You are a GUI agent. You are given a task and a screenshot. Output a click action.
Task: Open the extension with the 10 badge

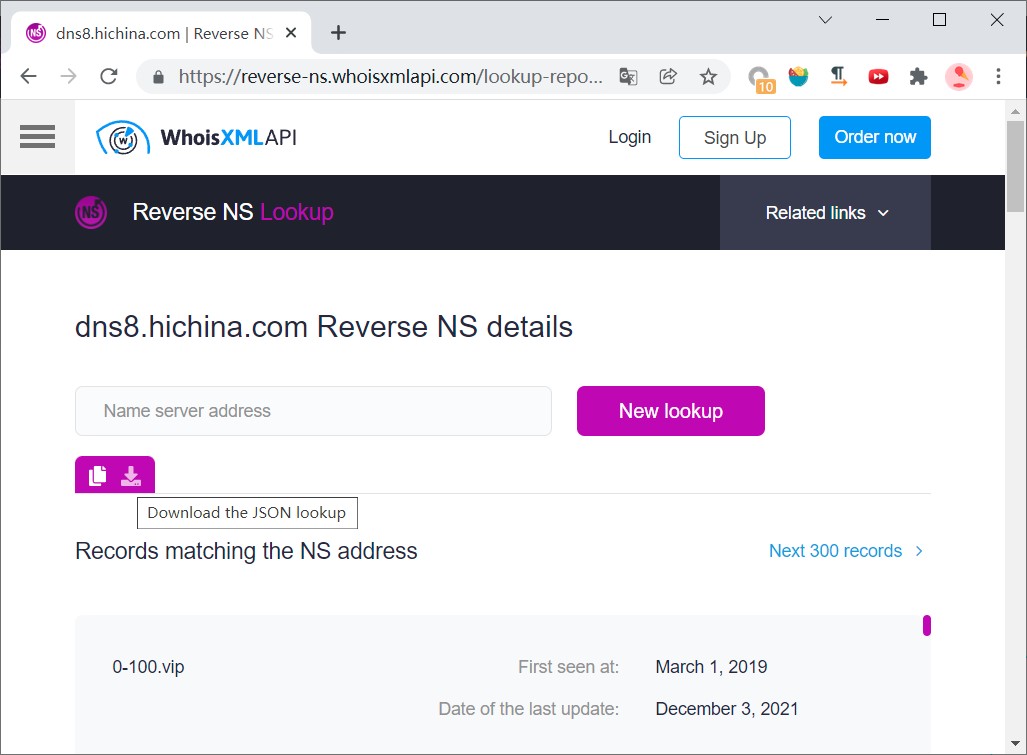point(761,79)
